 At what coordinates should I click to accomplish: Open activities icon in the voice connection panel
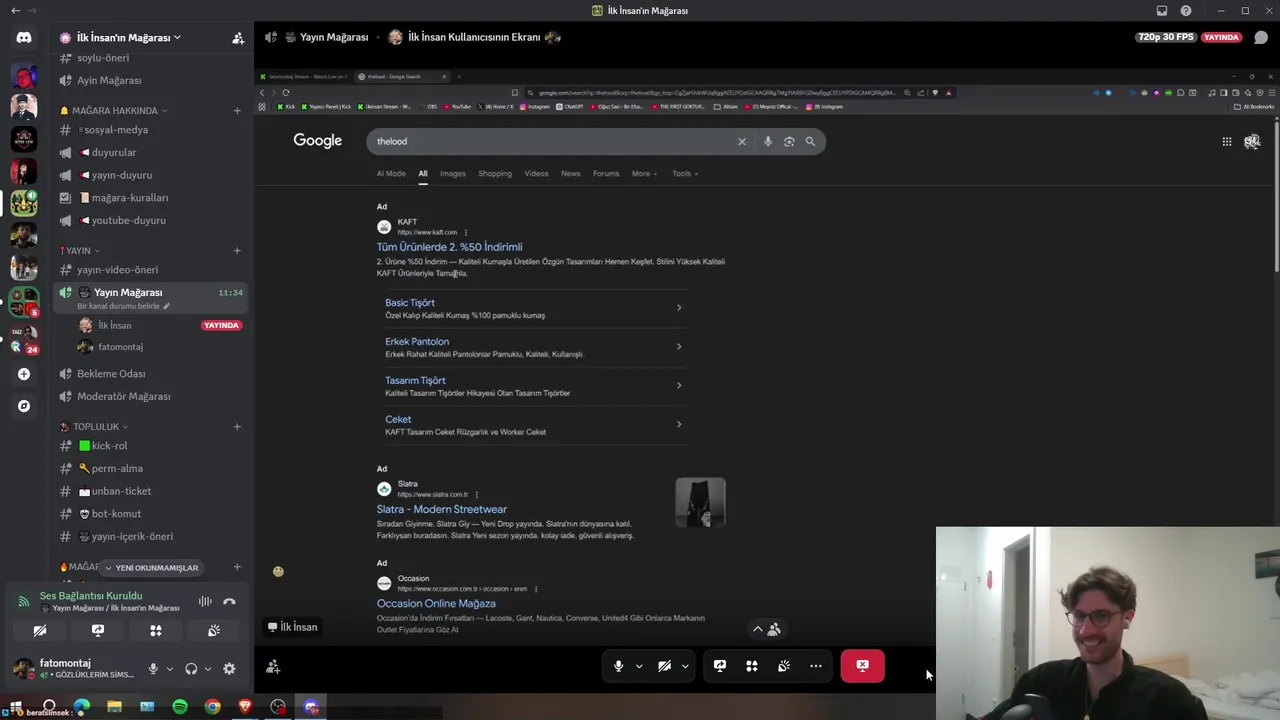tap(156, 631)
